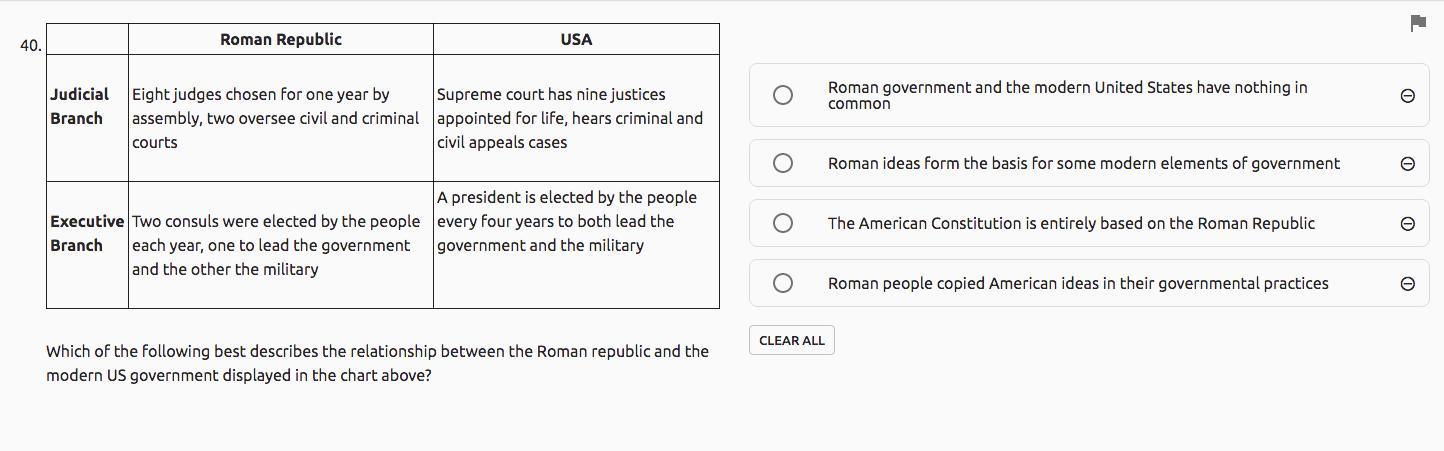Mark radio for 'Roman people copied American ideas'
Screen dimensions: 1444x451
pos(783,283)
